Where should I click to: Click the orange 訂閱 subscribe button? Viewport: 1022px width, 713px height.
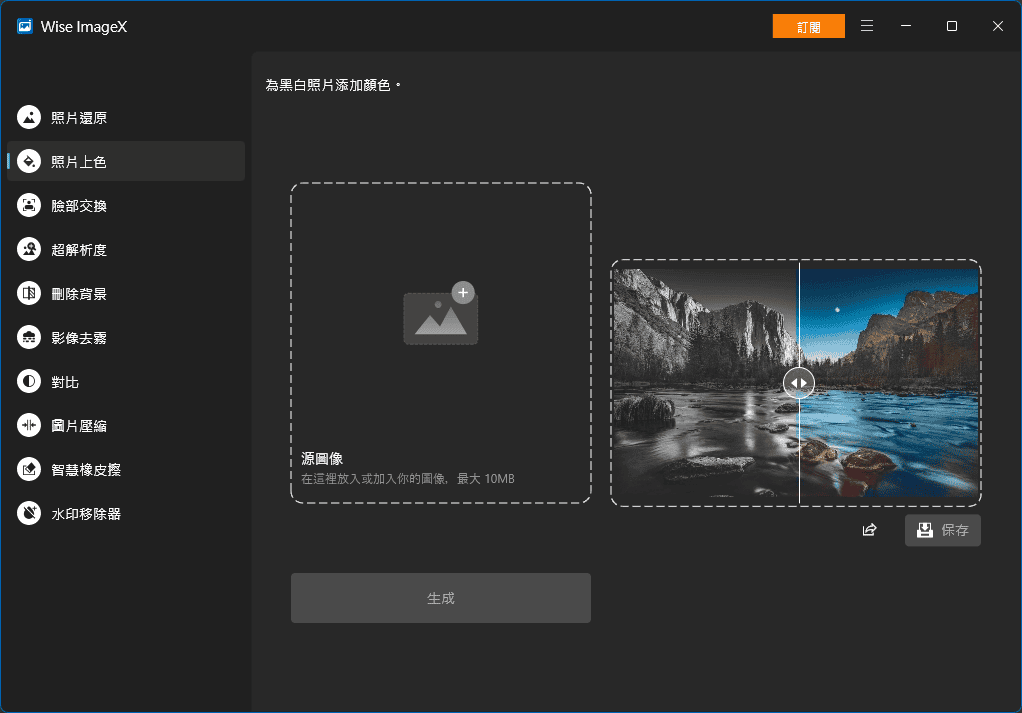[808, 27]
